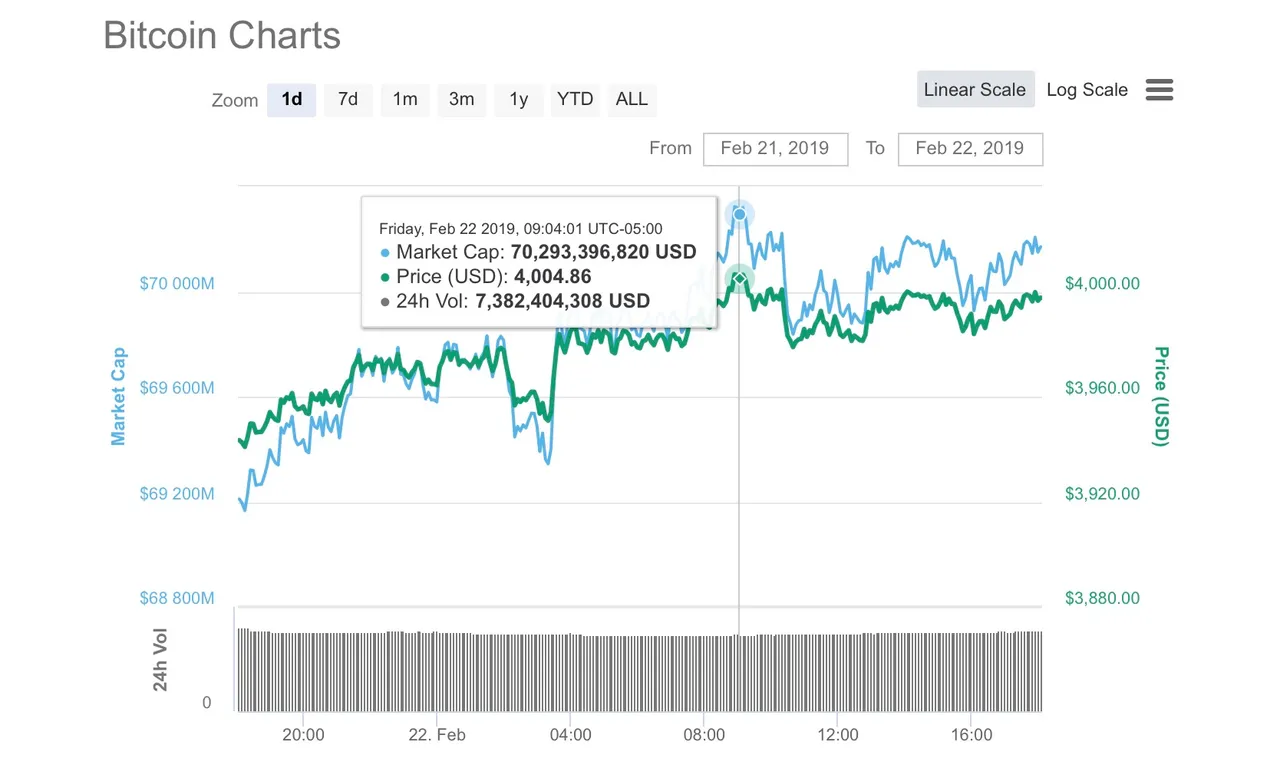Click the 22. Feb time axis label
This screenshot has height=768, width=1280.
click(x=436, y=734)
